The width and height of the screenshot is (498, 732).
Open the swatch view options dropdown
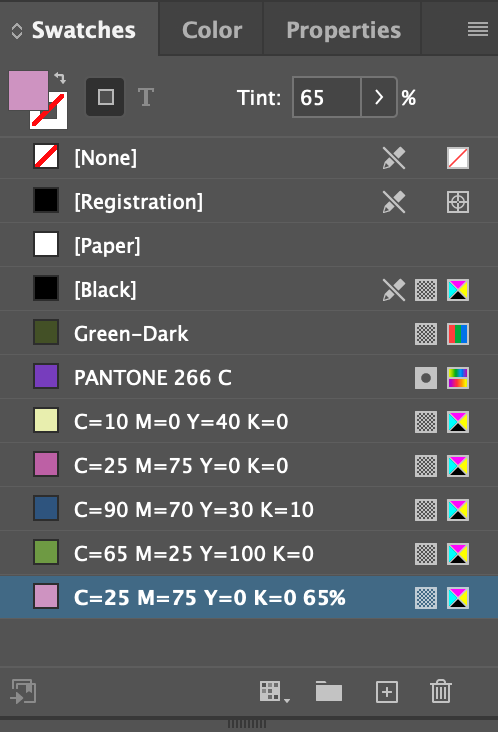[x=275, y=691]
